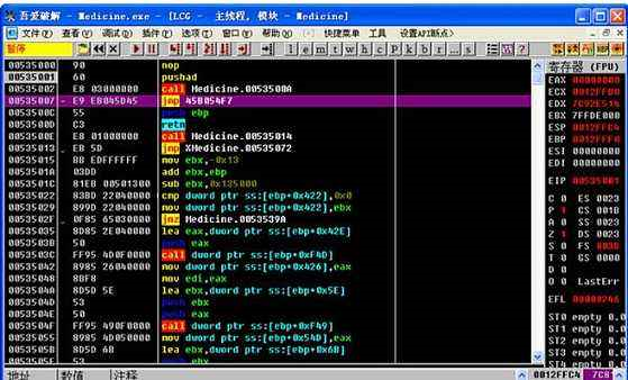Pause execution with the pause icon

(152, 49)
